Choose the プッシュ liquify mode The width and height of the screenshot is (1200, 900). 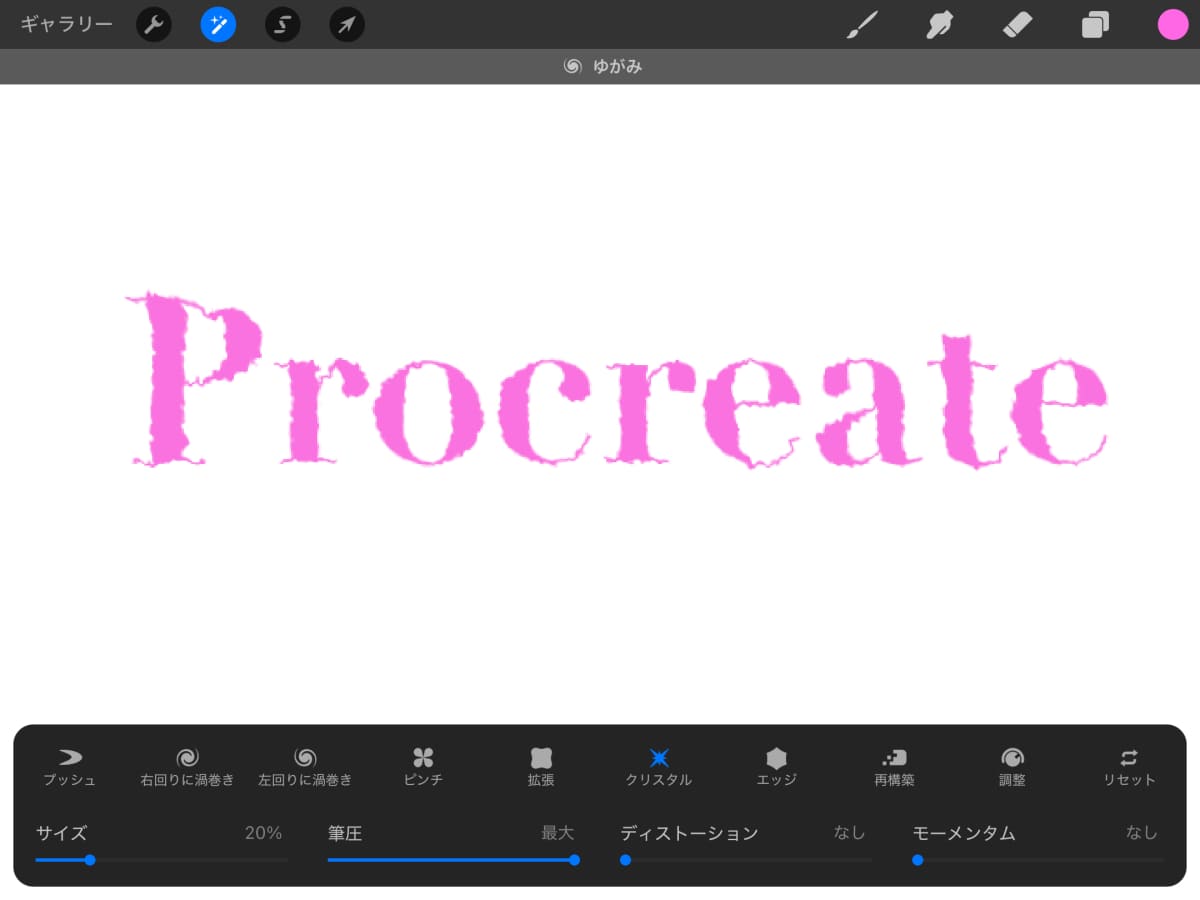tap(70, 767)
